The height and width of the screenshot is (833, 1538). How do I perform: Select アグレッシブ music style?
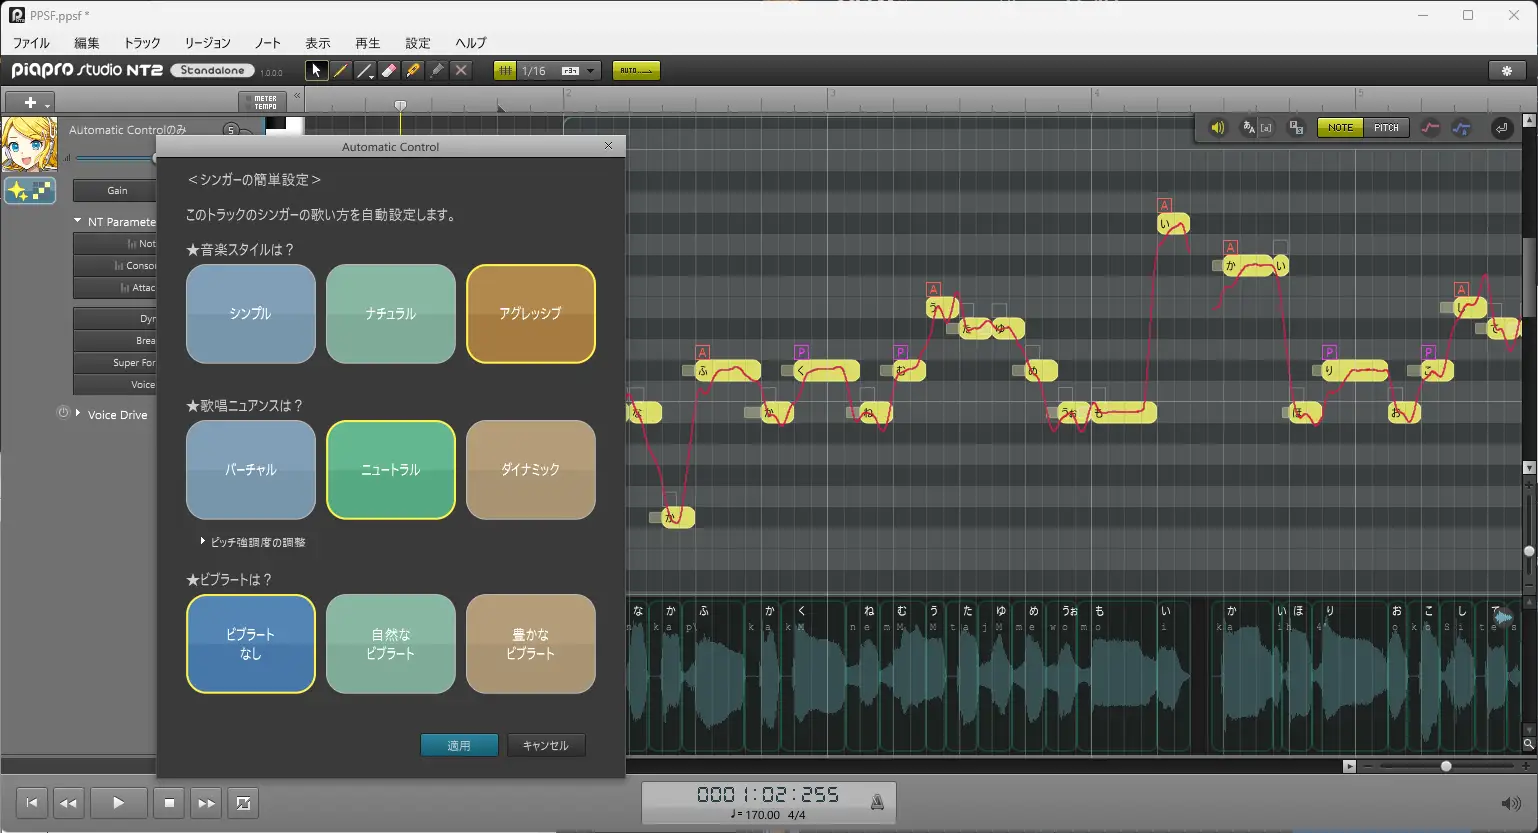530,314
